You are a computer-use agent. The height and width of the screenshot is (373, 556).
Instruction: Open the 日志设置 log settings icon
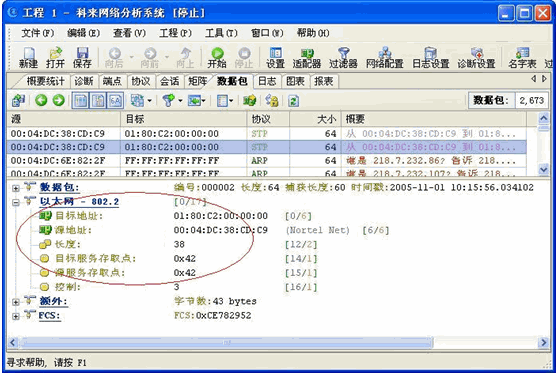point(430,57)
